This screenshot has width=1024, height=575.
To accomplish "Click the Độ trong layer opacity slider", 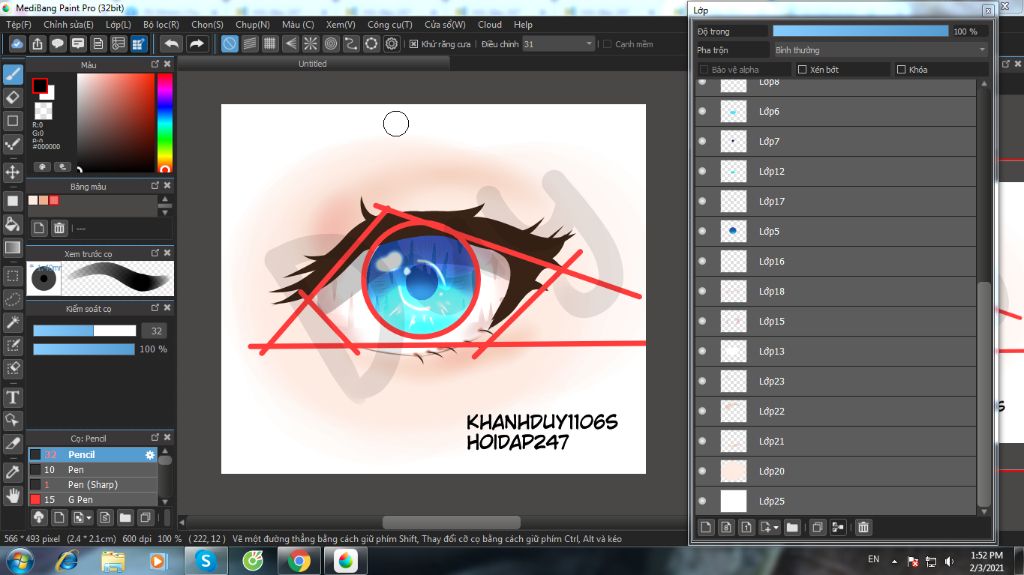I will point(860,31).
